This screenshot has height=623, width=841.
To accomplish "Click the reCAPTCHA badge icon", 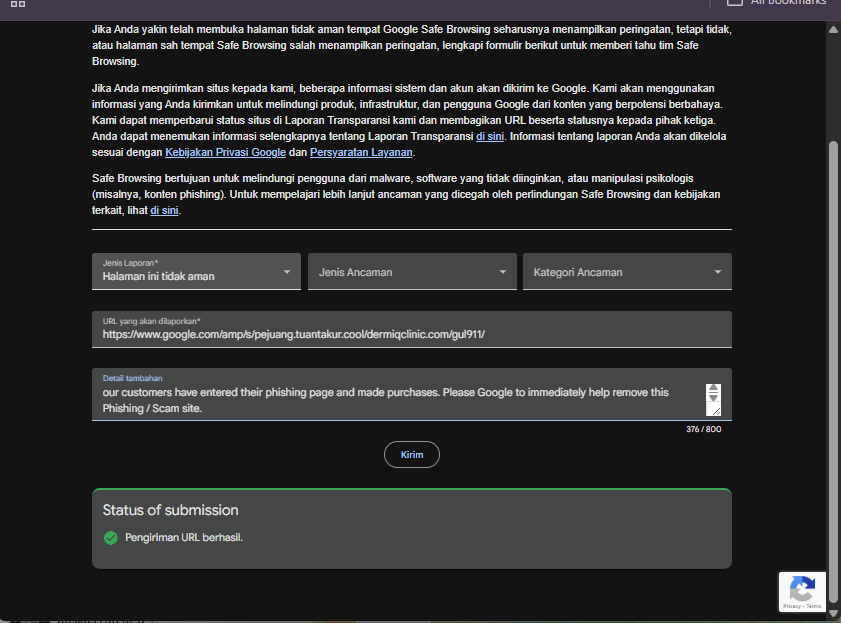I will click(x=802, y=591).
